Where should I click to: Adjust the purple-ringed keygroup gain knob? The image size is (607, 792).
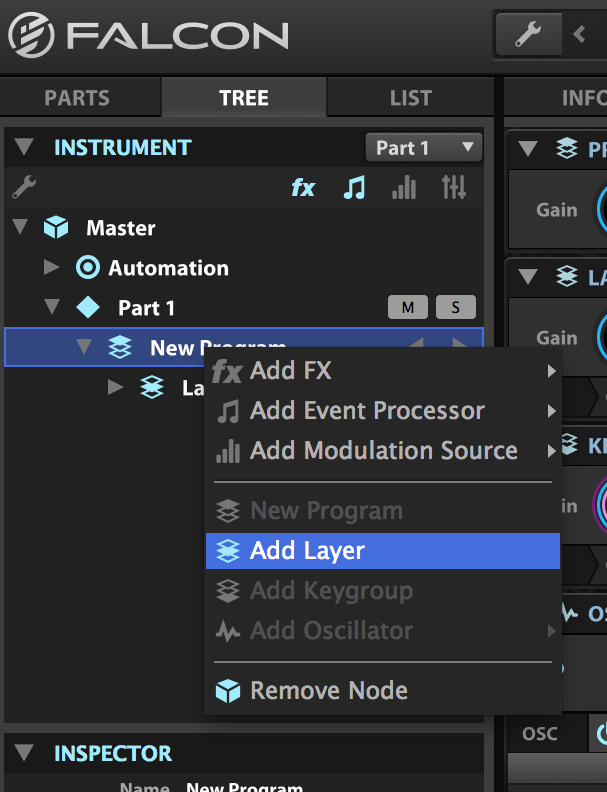(602, 505)
